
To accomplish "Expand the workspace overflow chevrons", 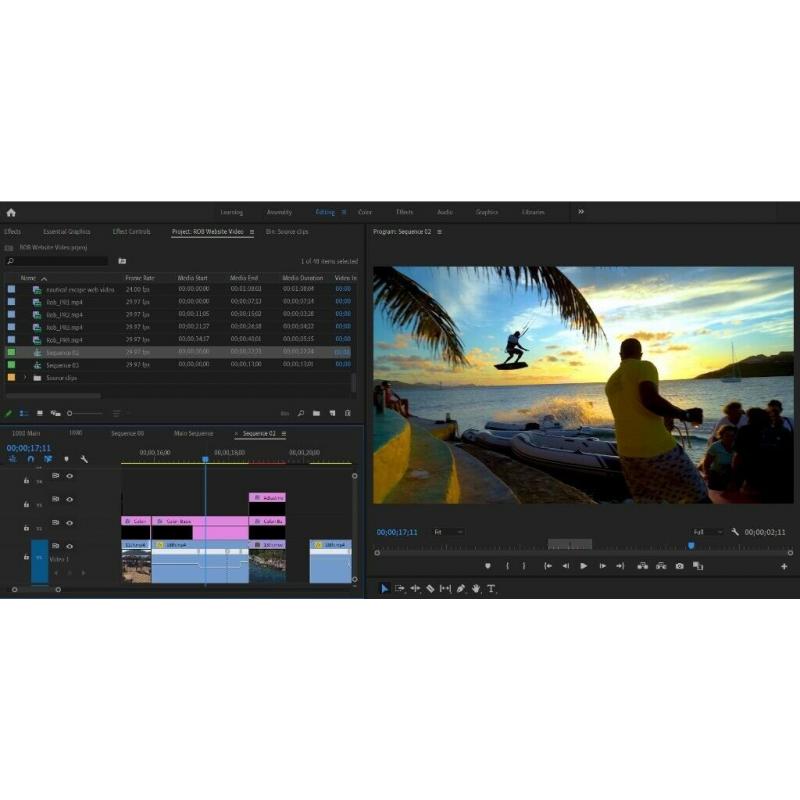I will pyautogui.click(x=581, y=212).
